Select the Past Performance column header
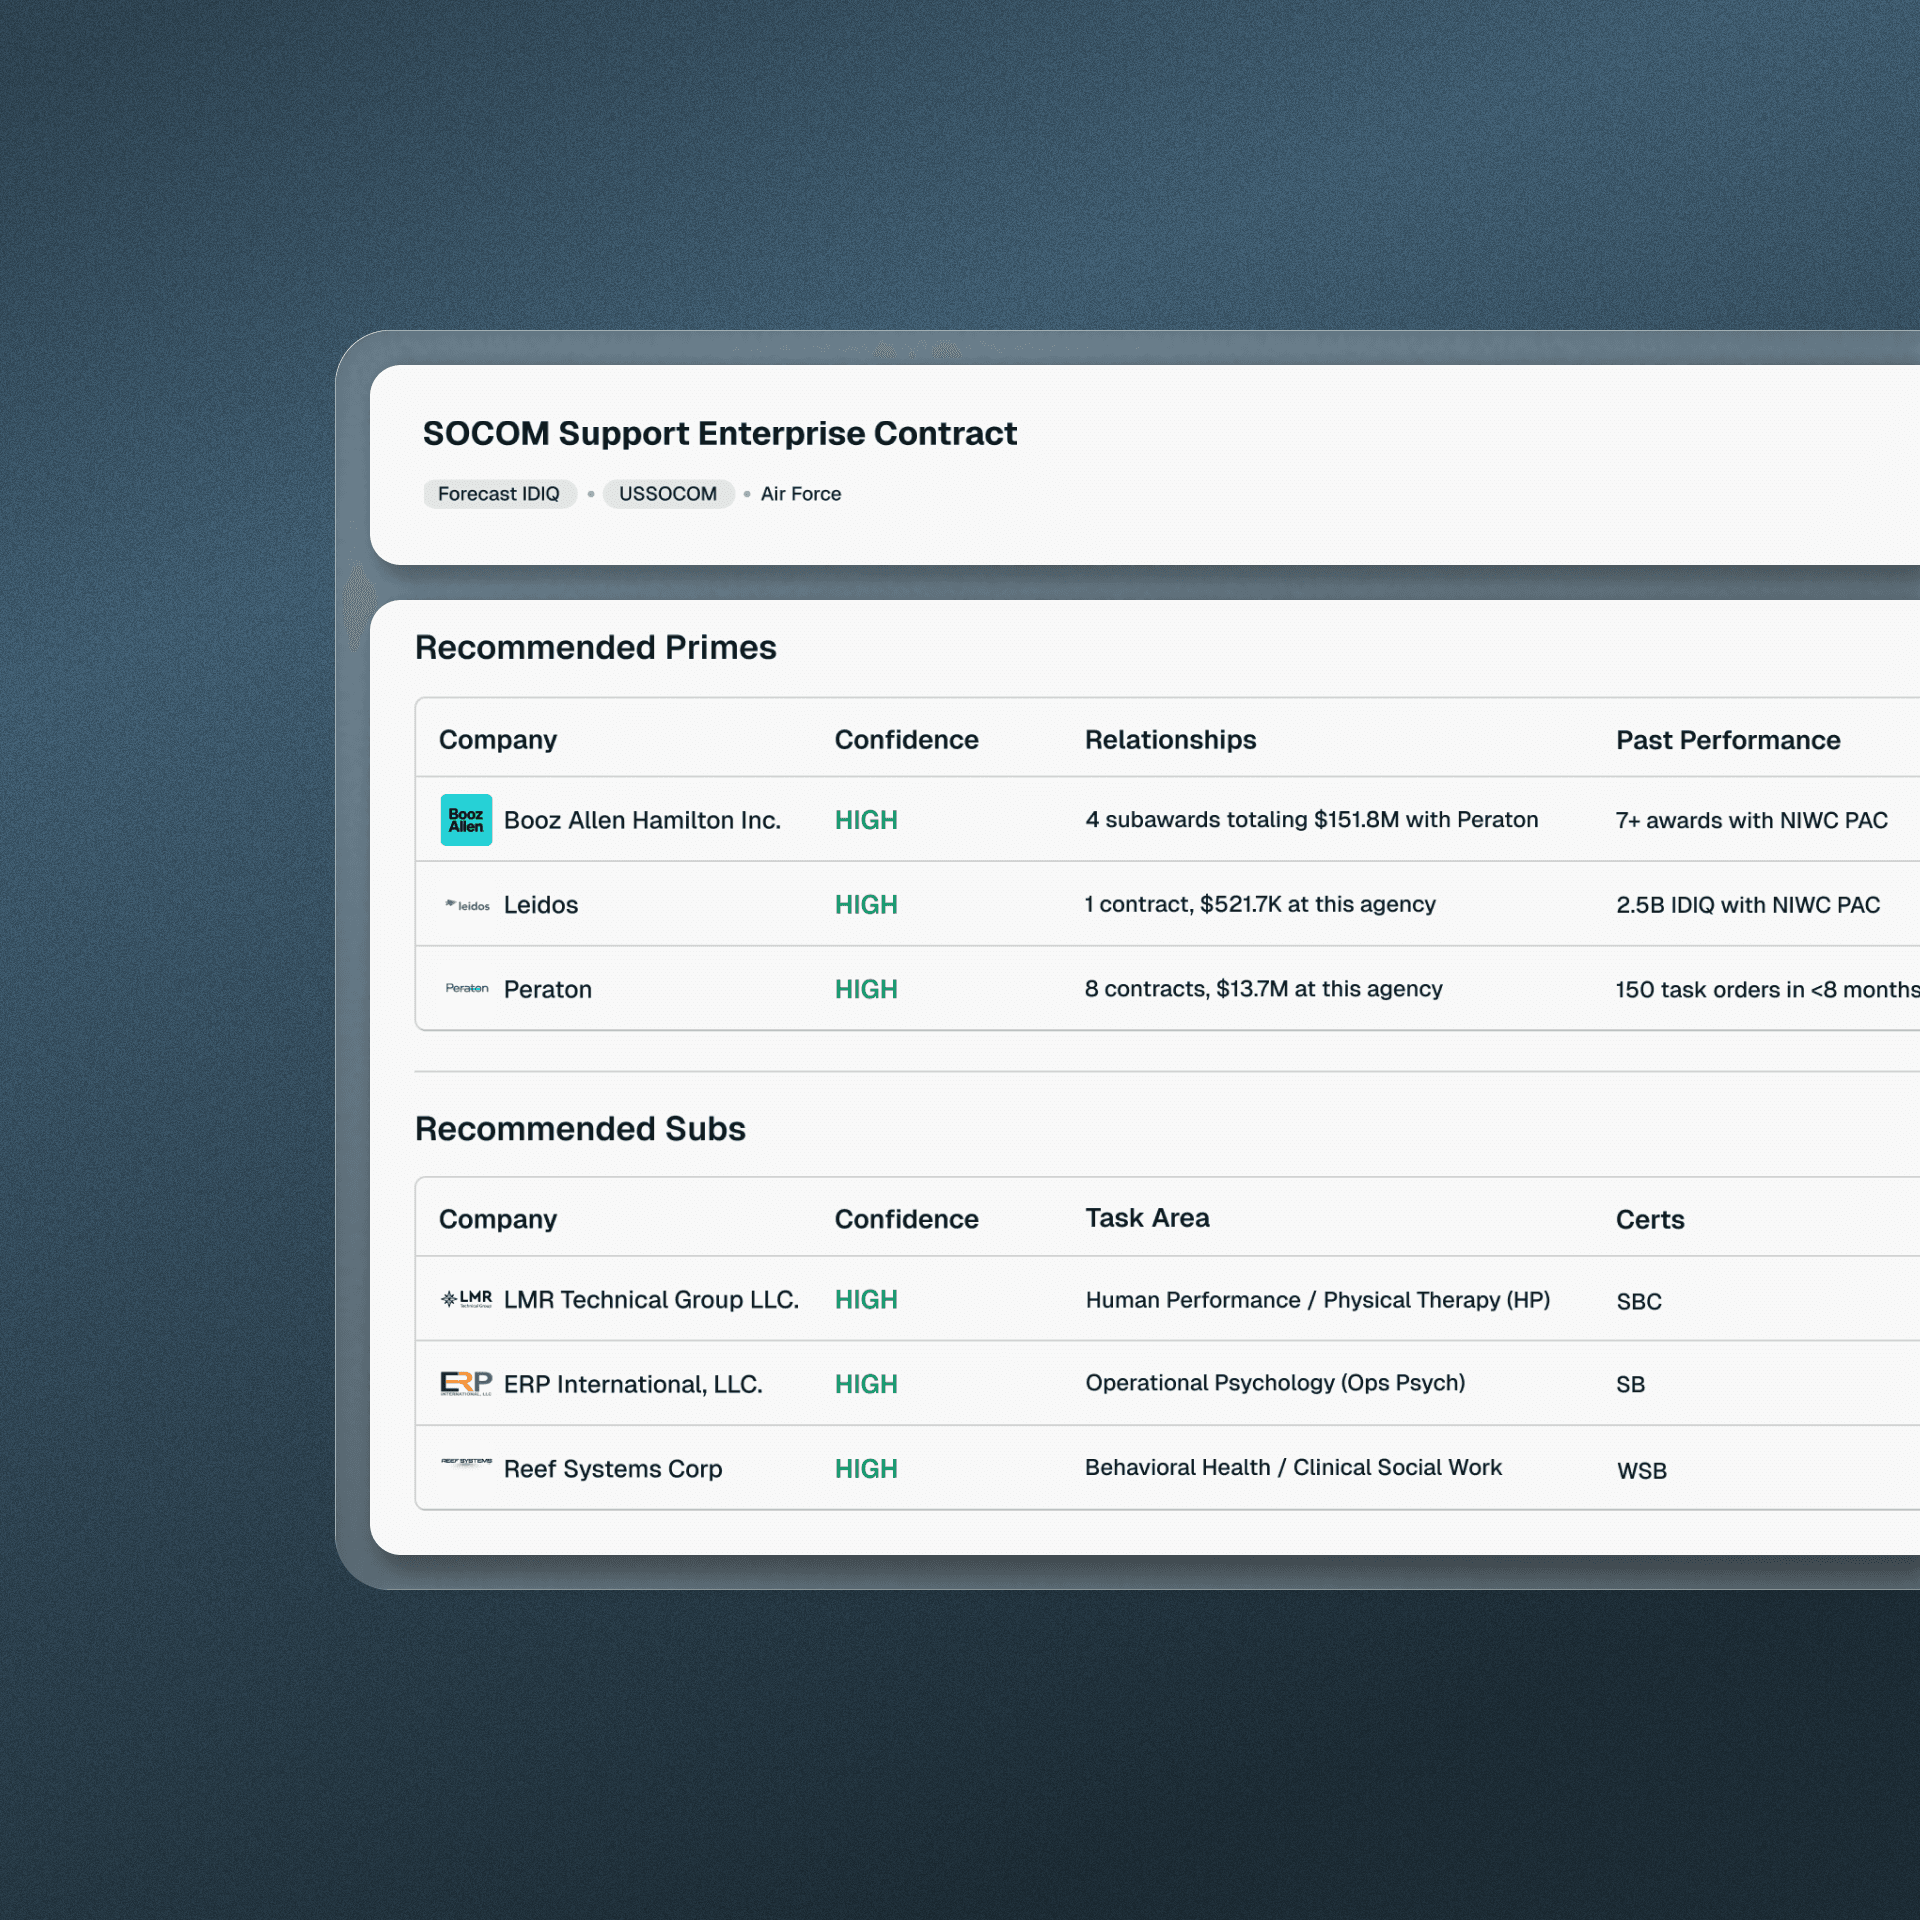This screenshot has height=1920, width=1920. [x=1727, y=739]
